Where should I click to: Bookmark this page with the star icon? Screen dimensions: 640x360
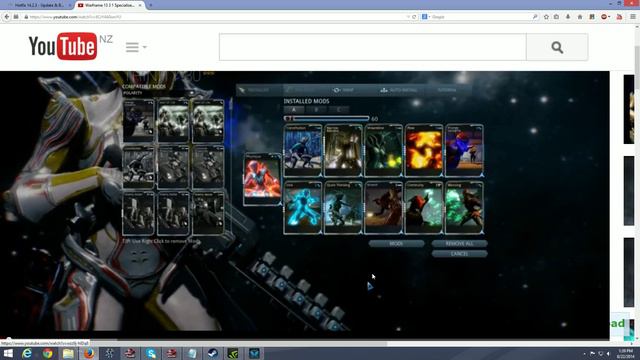coord(546,17)
